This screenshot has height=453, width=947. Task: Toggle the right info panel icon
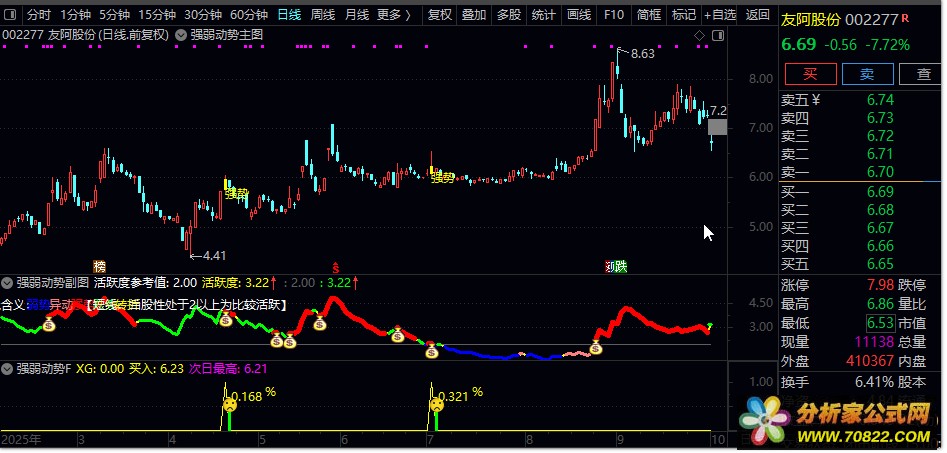(717, 36)
